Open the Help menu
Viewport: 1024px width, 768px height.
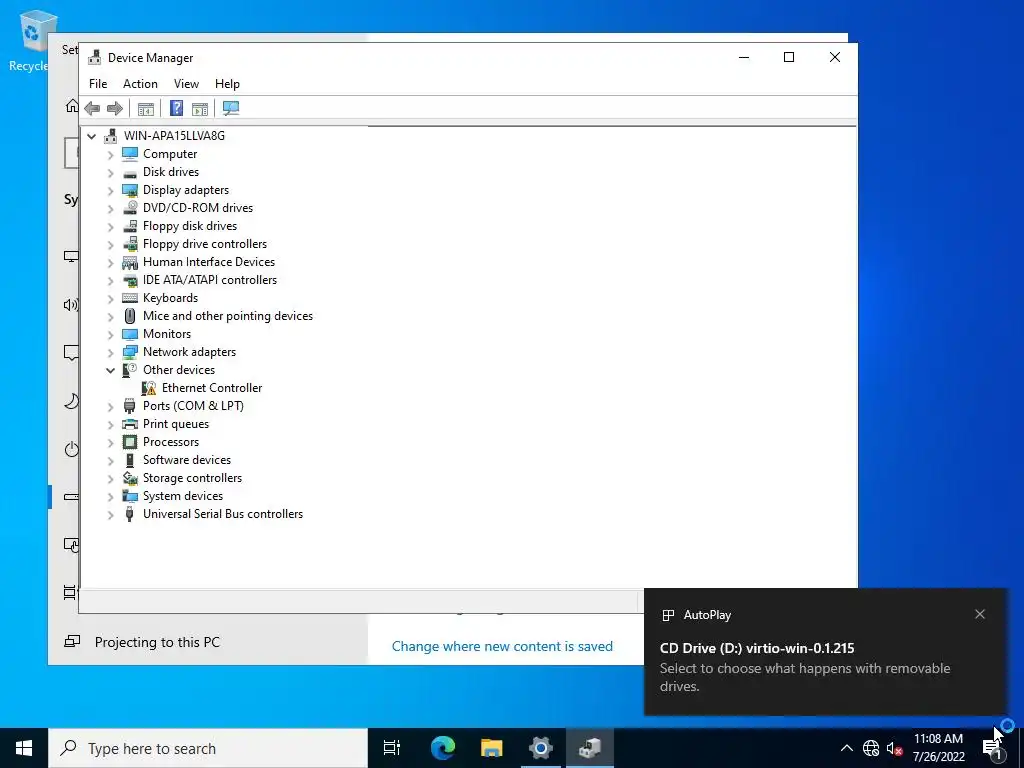pos(227,84)
